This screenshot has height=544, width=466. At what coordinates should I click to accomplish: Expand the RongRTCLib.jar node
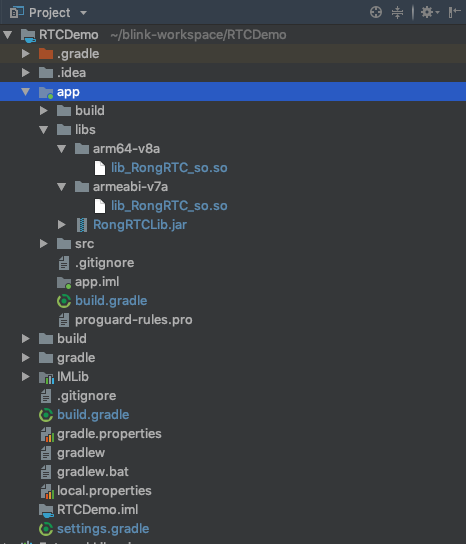click(61, 224)
